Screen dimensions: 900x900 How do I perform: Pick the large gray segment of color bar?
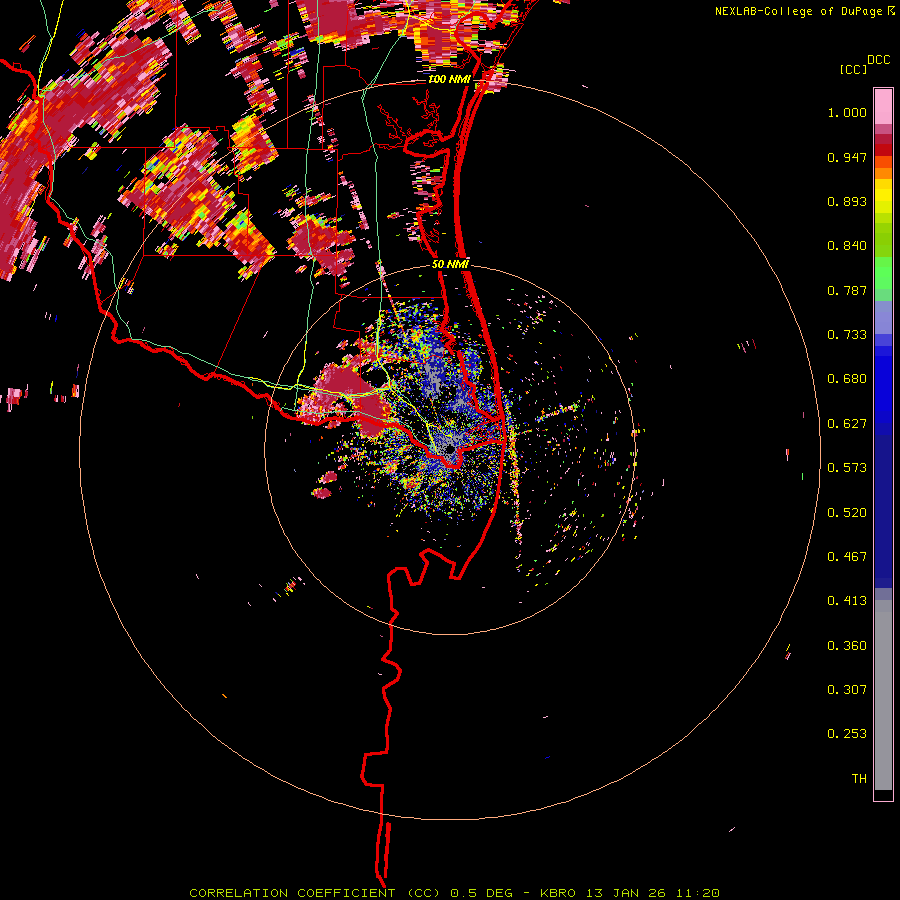tap(883, 695)
